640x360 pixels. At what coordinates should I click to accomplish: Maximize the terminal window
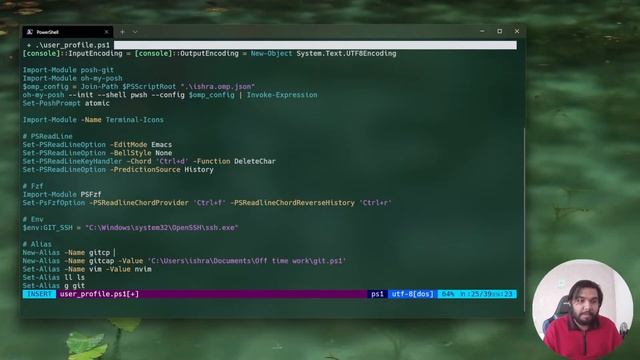point(500,31)
